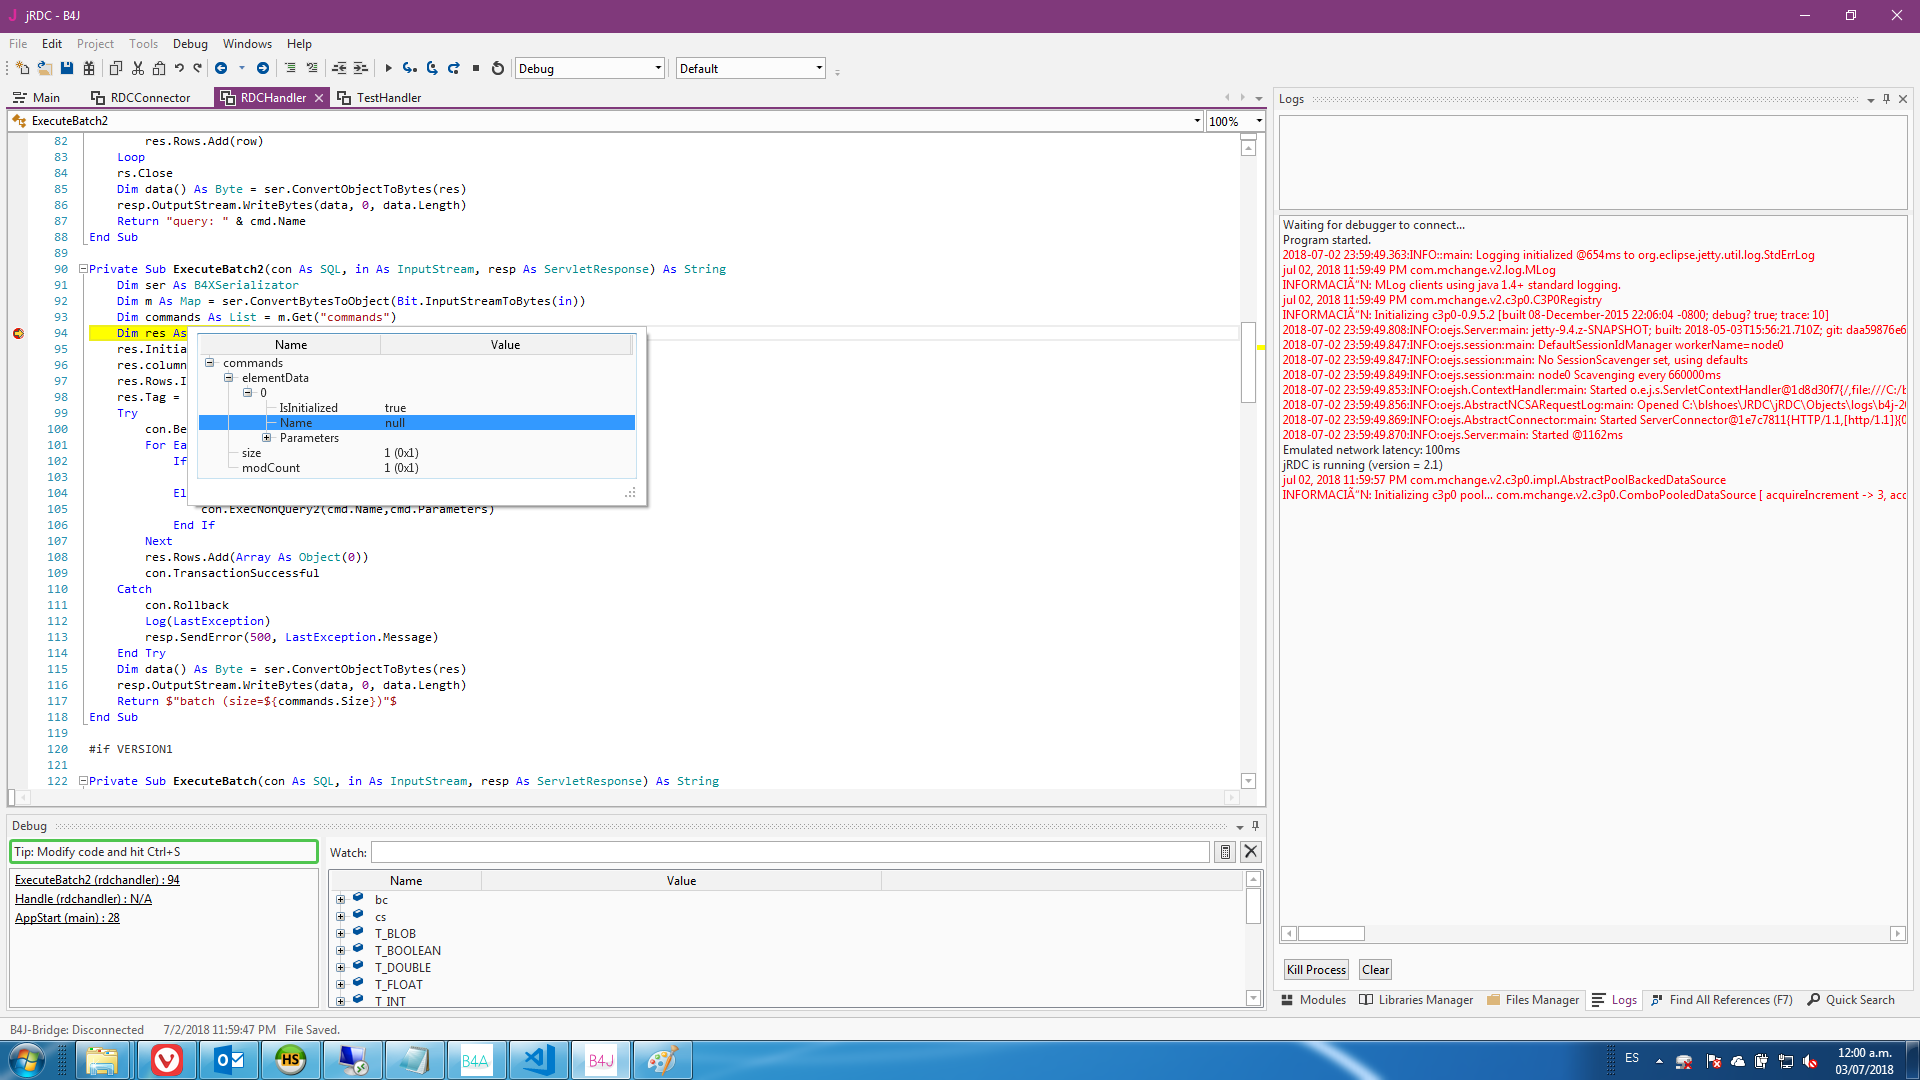Expand the Parameters node in tooltip
1920x1080 pixels.
267,438
